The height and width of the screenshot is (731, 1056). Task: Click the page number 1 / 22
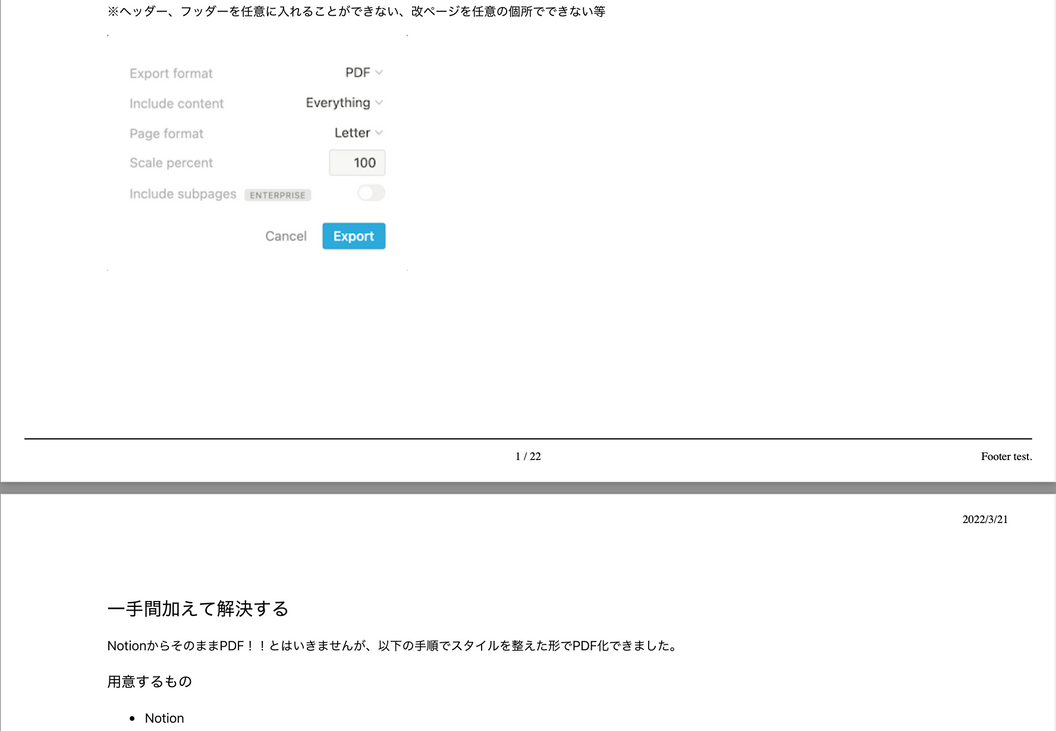point(528,456)
